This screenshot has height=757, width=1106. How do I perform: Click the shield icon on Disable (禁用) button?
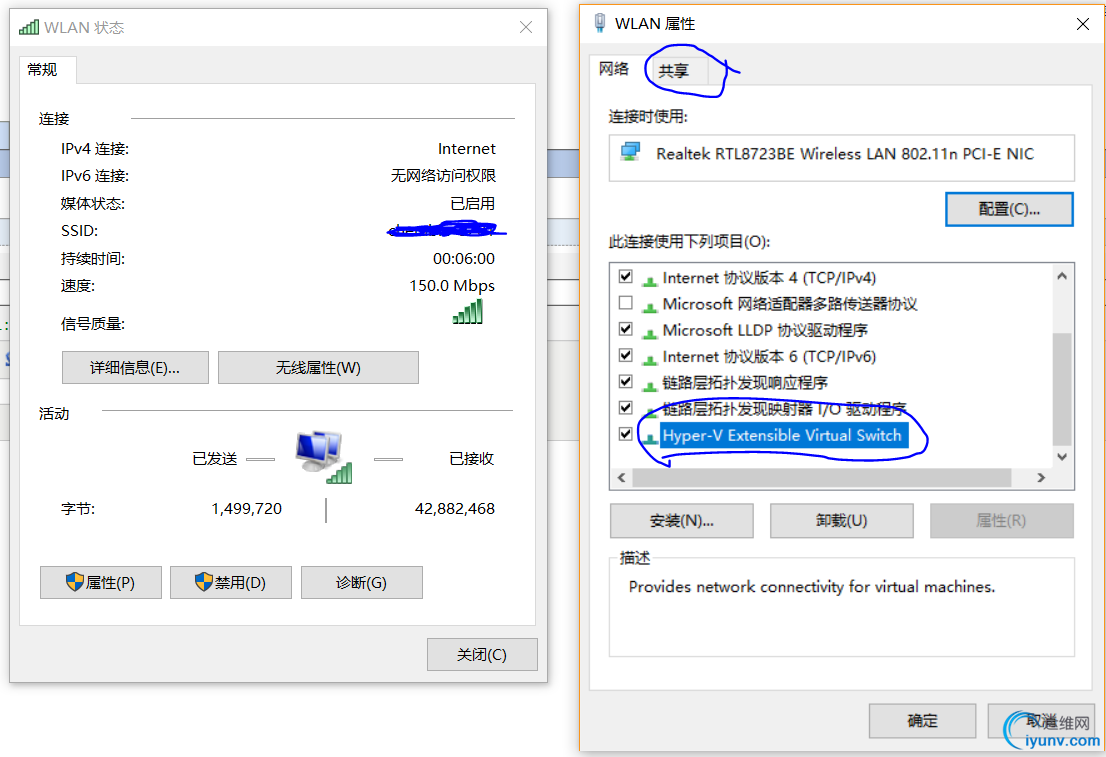click(204, 582)
